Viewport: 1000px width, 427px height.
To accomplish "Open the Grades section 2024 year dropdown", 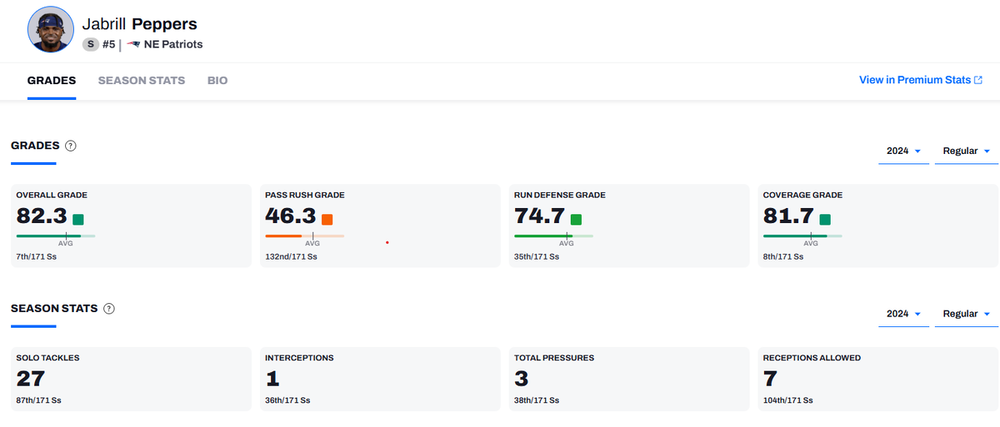I will [x=902, y=151].
